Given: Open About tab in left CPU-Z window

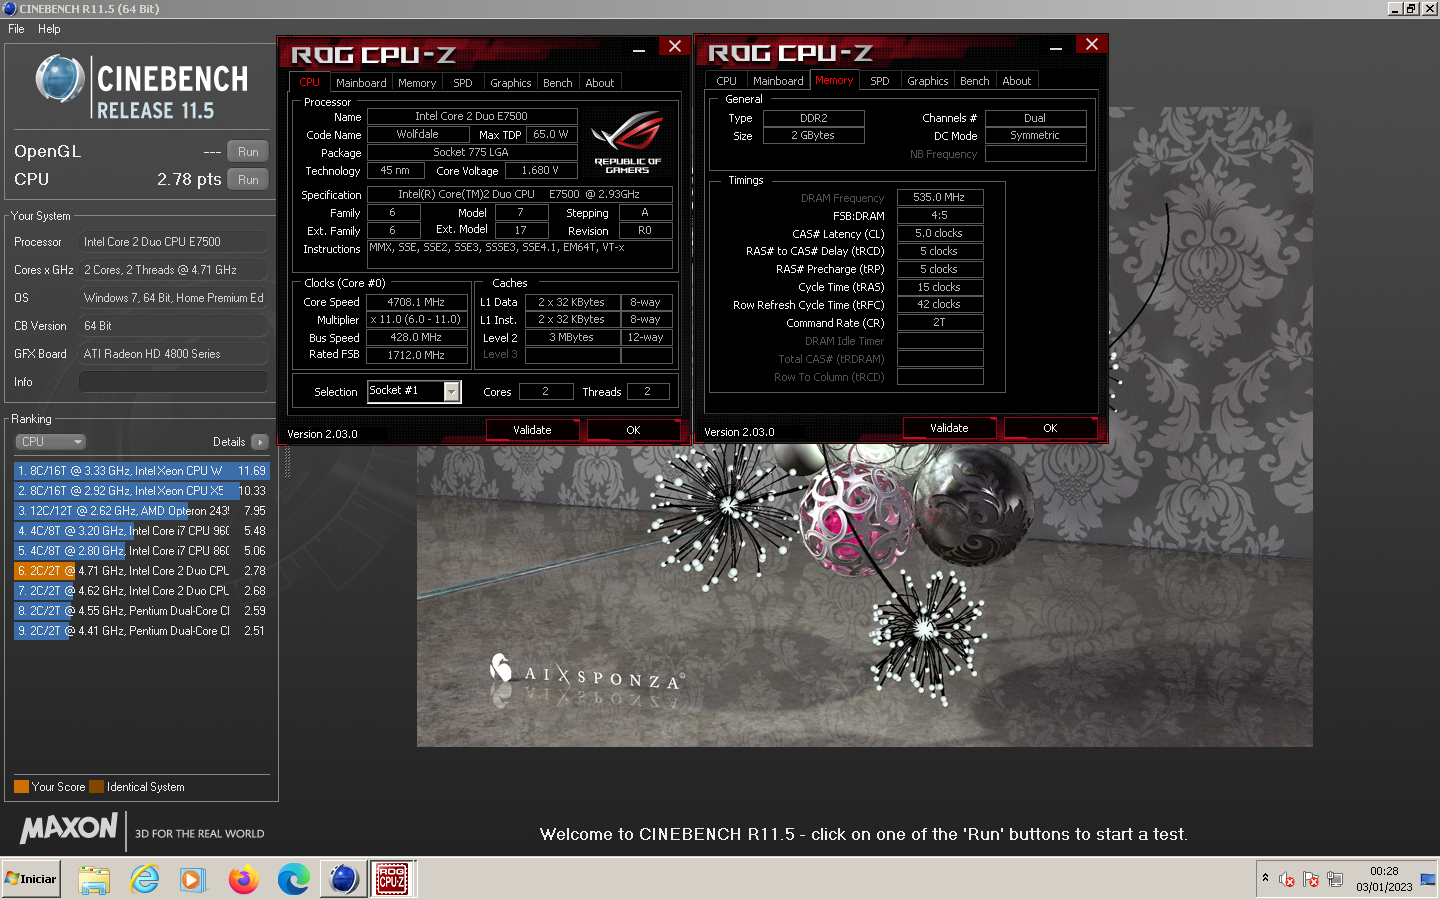Looking at the screenshot, I should [x=600, y=83].
